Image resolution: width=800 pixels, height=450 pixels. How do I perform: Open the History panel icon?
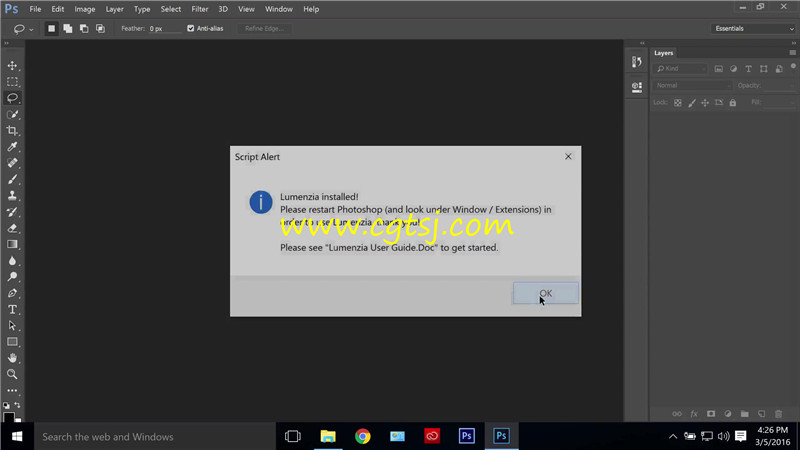click(x=636, y=62)
